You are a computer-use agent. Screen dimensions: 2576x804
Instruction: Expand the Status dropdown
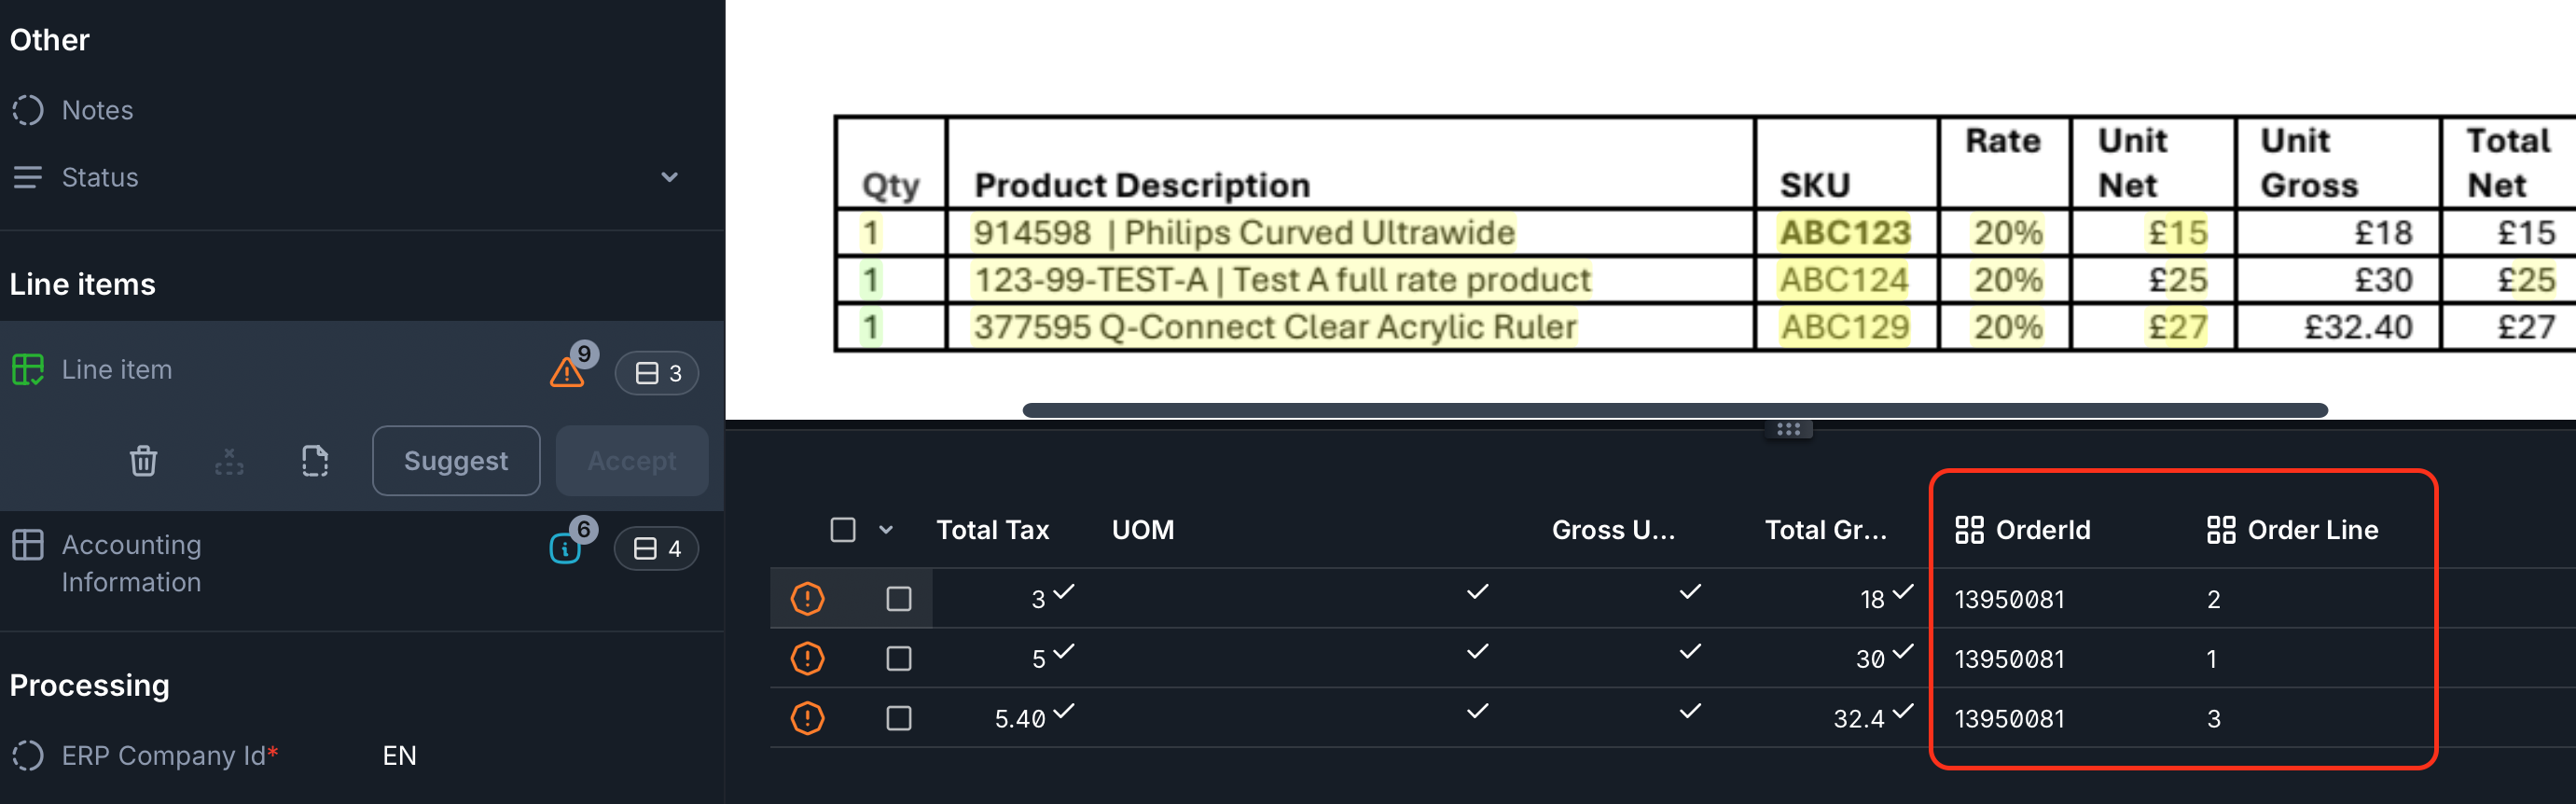click(669, 178)
